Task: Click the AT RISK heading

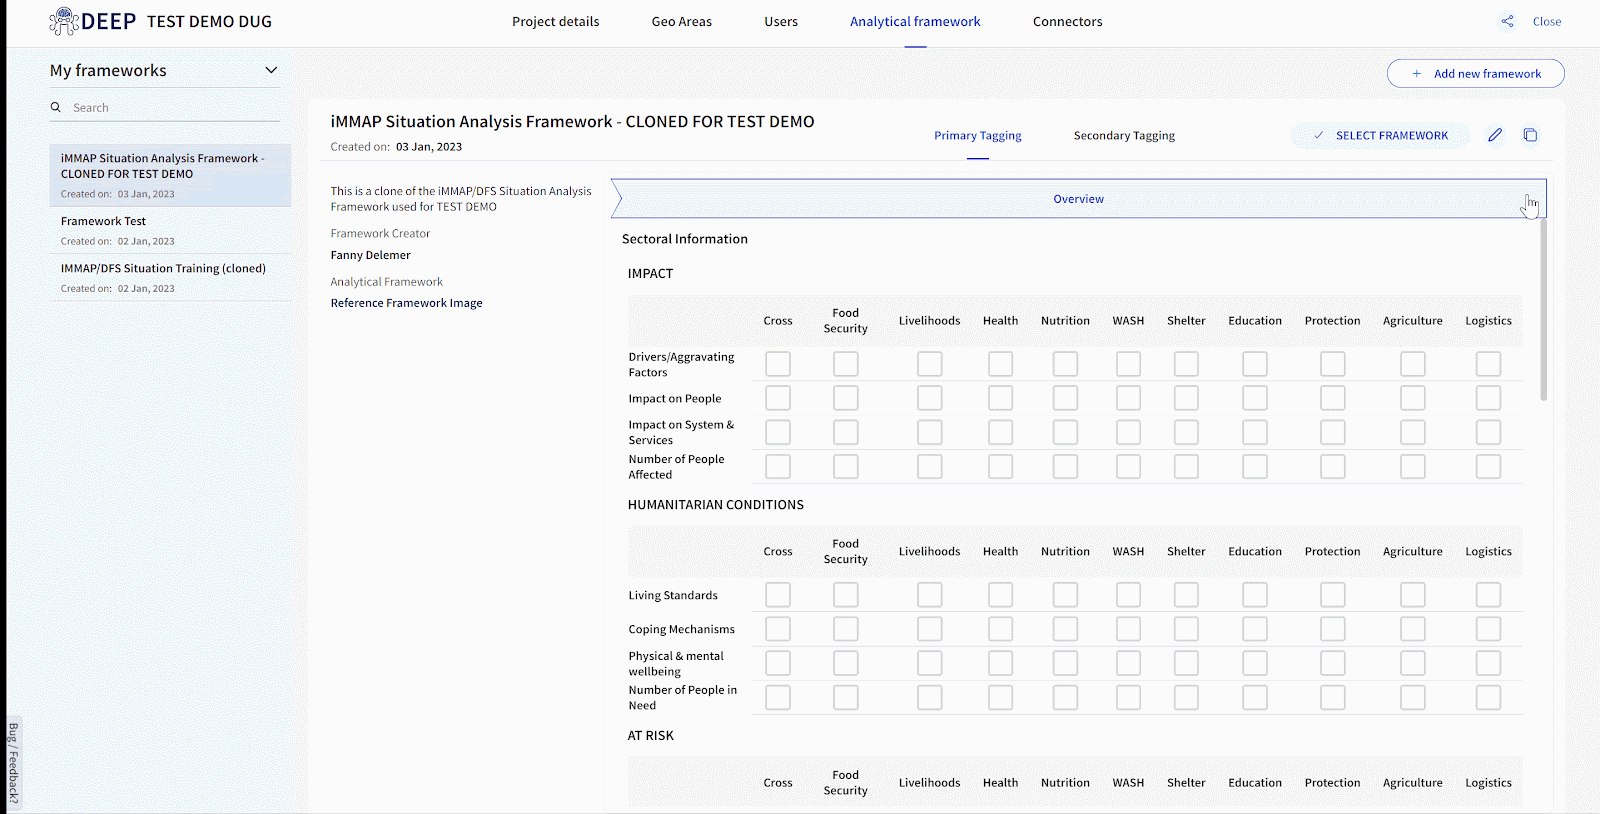Action: click(x=651, y=735)
